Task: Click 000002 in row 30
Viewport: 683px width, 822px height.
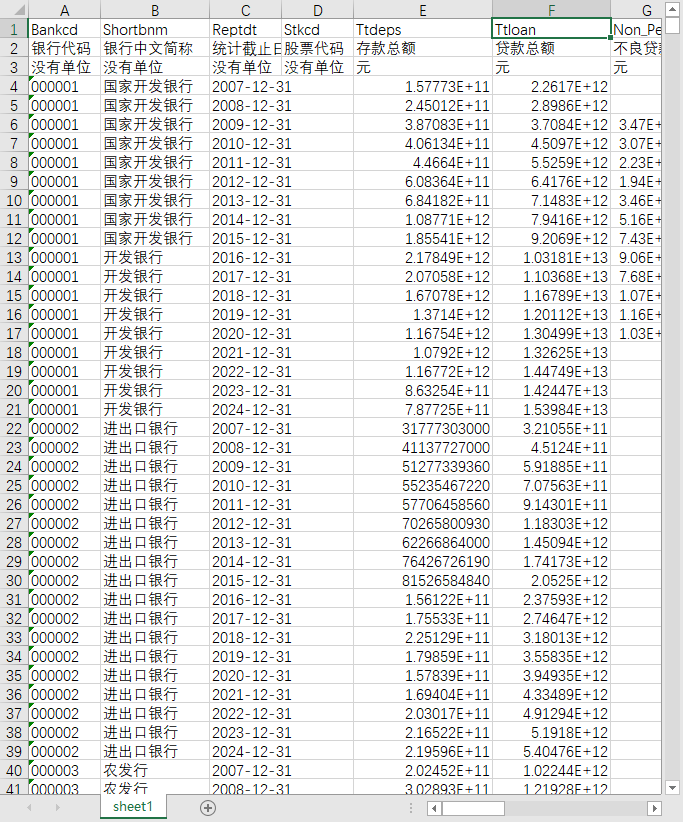Action: tap(64, 580)
